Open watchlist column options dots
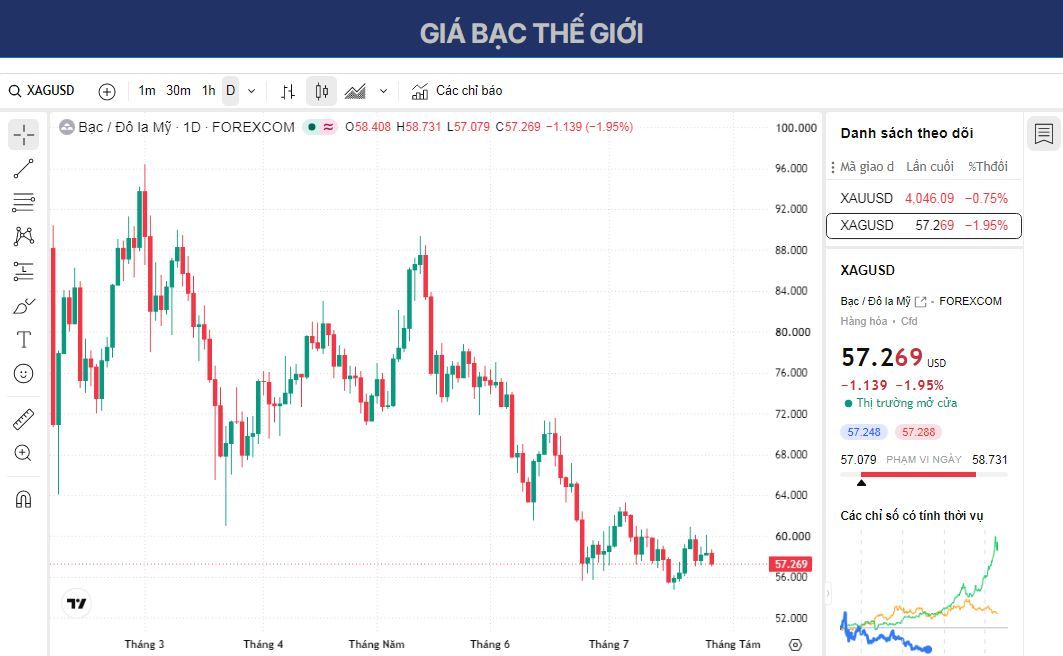This screenshot has height=656, width=1063. pos(833,167)
